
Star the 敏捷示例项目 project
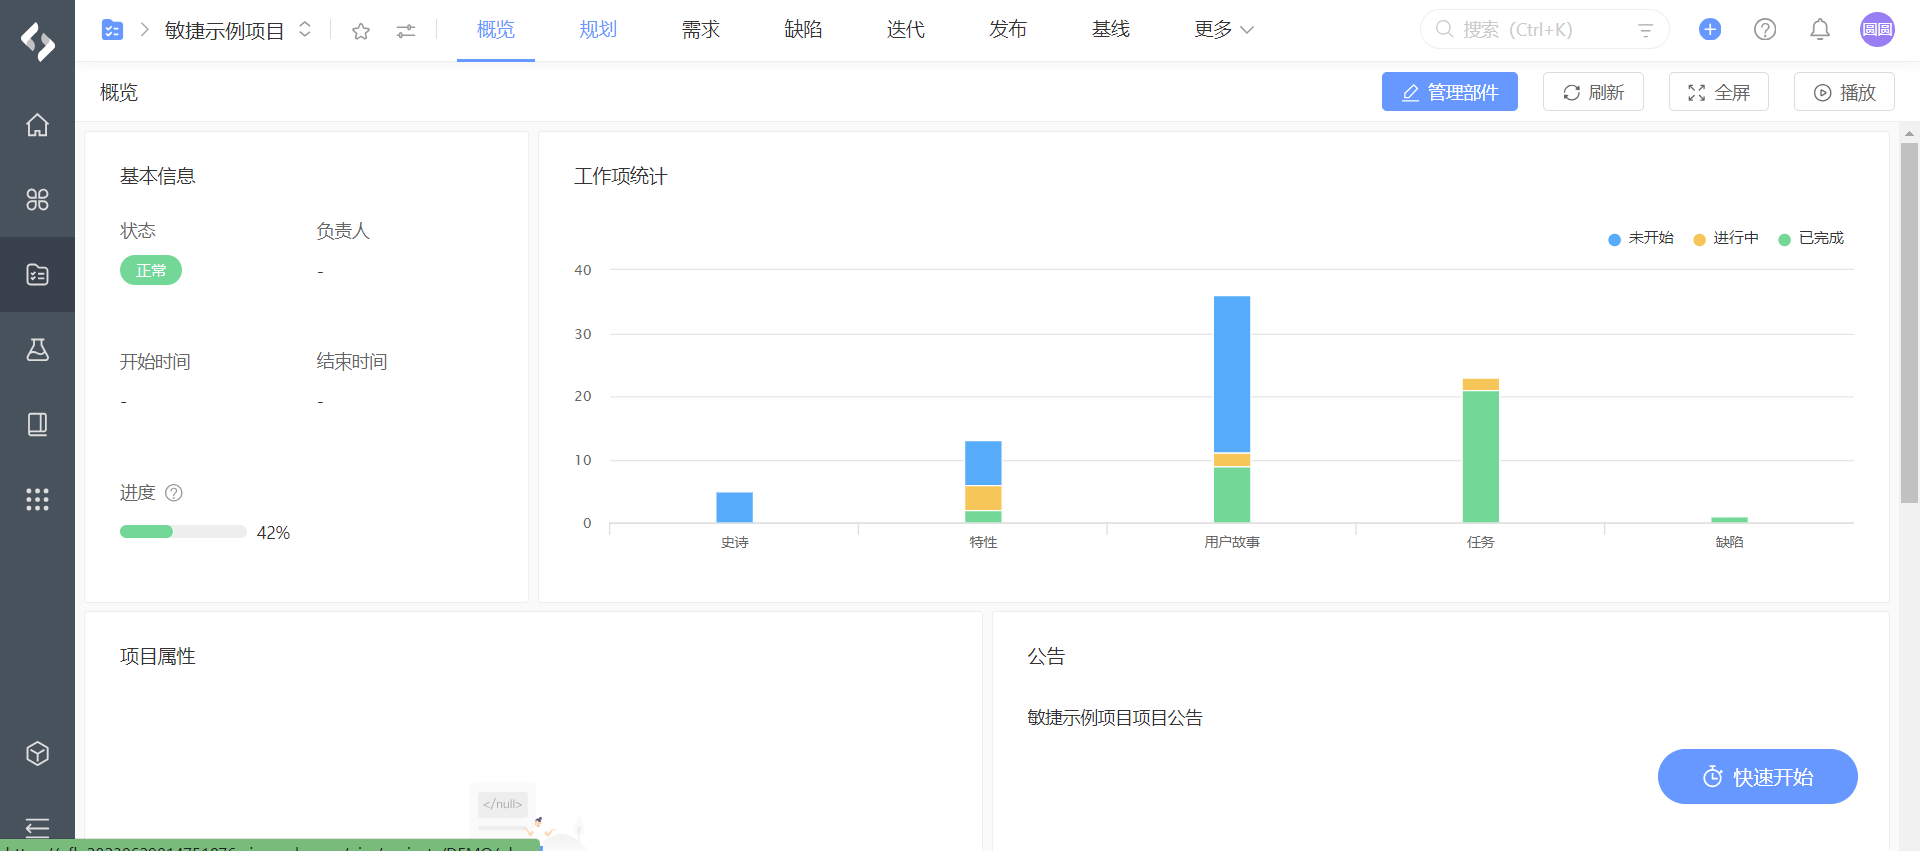pyautogui.click(x=361, y=31)
